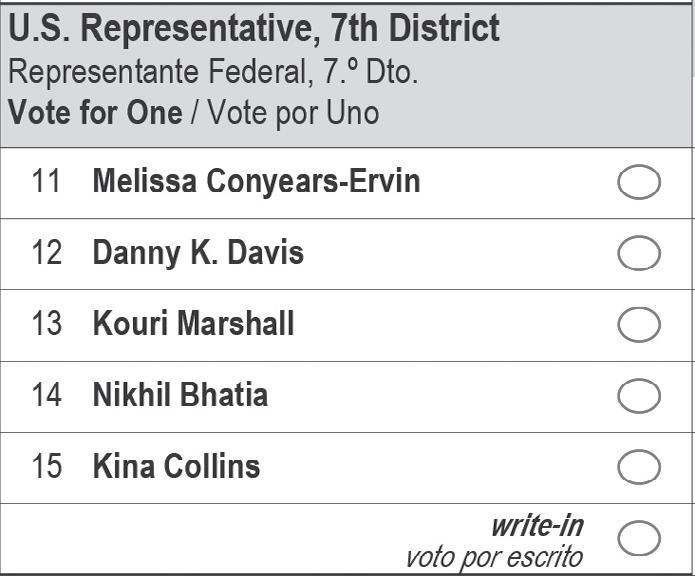Select the Kina Collins vote oval

[x=639, y=467]
